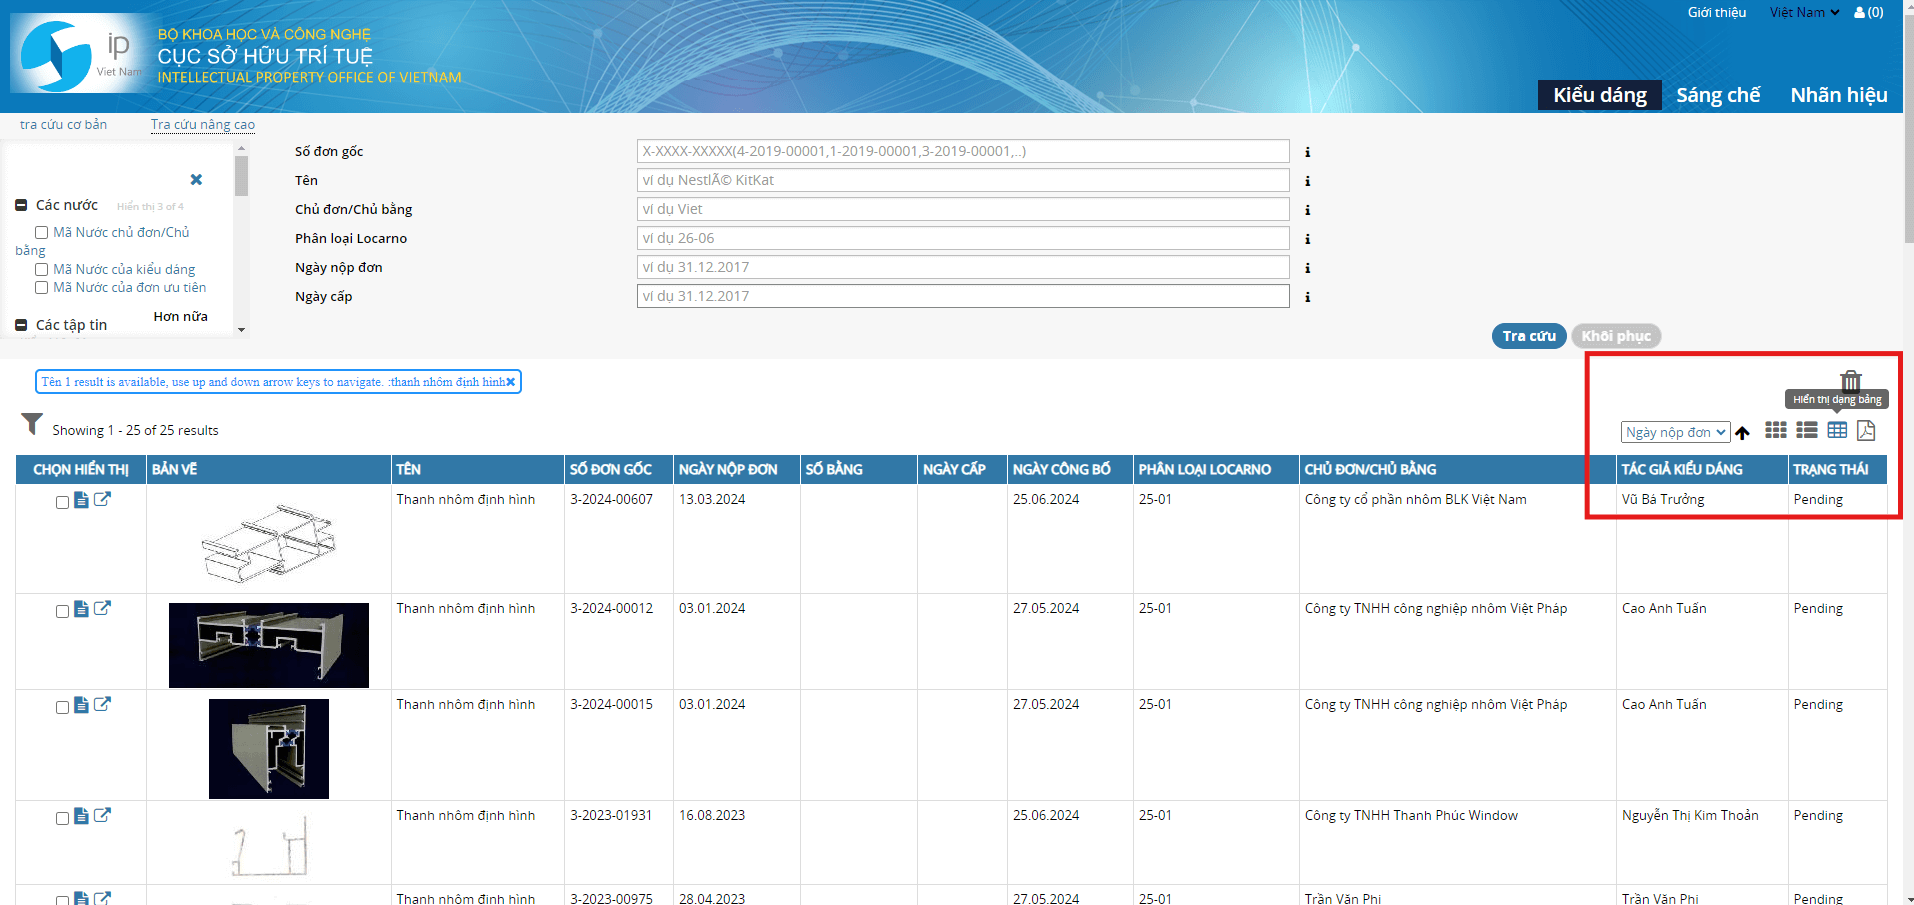Click the trash bin icon
Viewport: 1914px width, 905px height.
click(x=1851, y=381)
